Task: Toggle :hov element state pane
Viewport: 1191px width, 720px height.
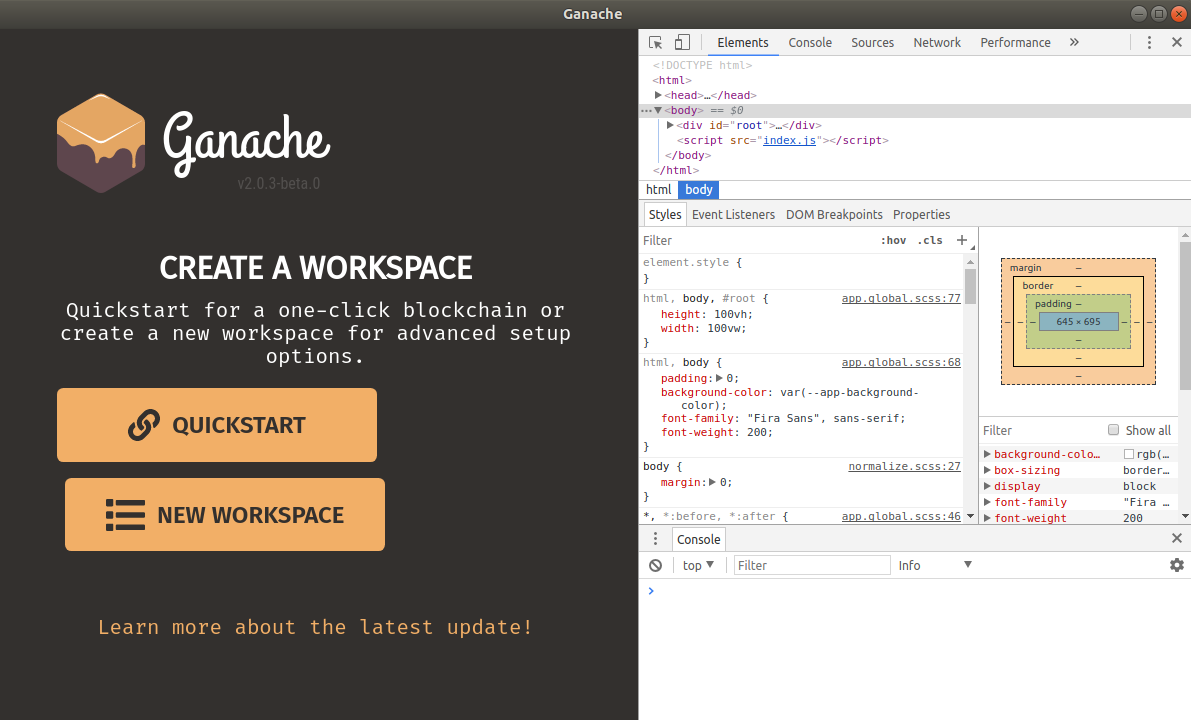Action: (893, 240)
